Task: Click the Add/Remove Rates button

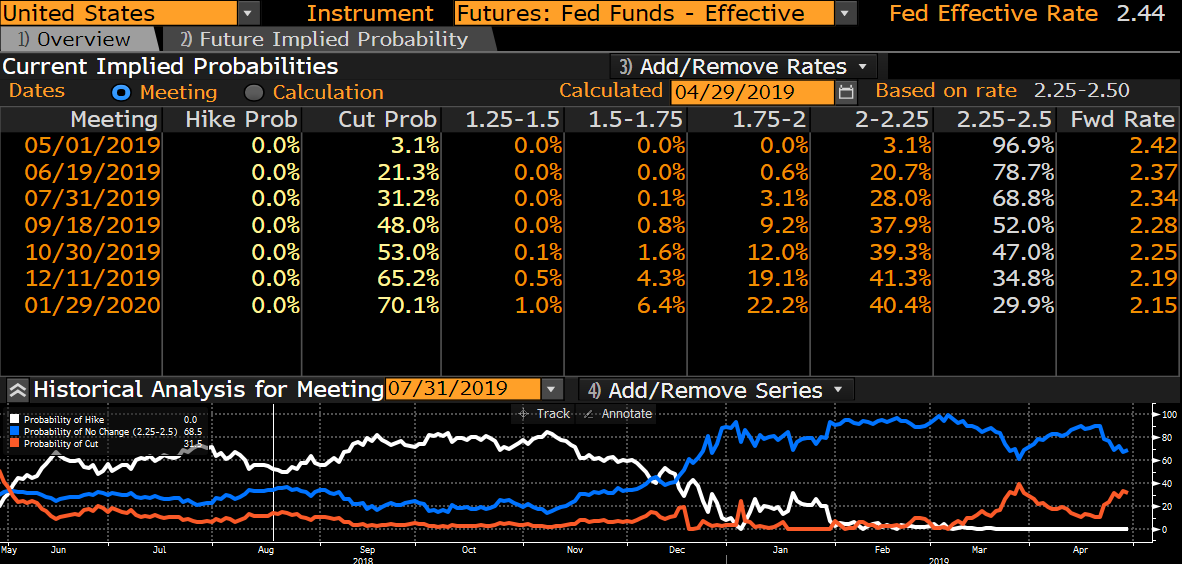Action: tap(745, 66)
